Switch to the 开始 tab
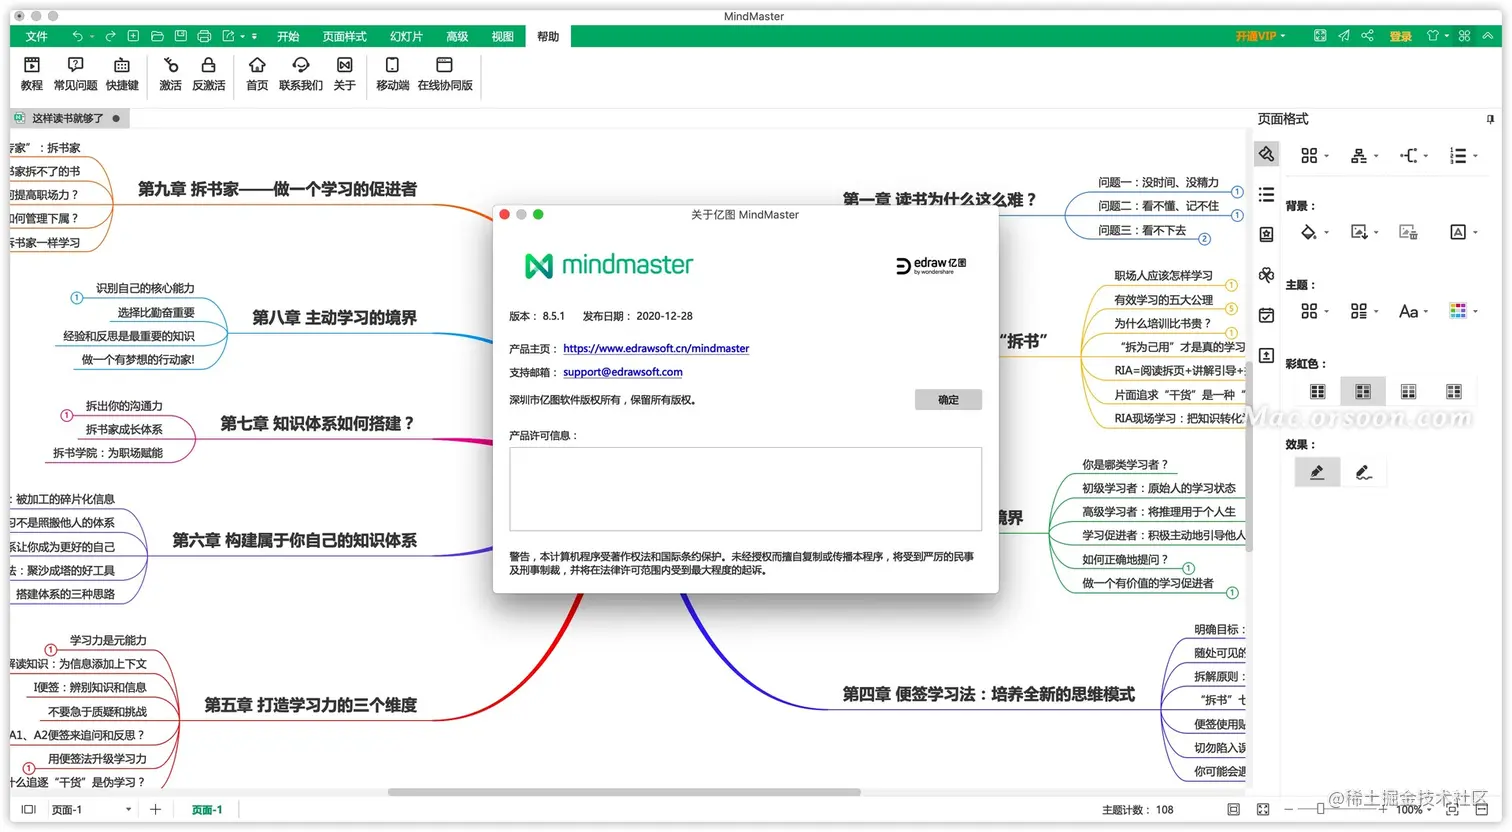Image resolution: width=1512 pixels, height=832 pixels. point(288,36)
